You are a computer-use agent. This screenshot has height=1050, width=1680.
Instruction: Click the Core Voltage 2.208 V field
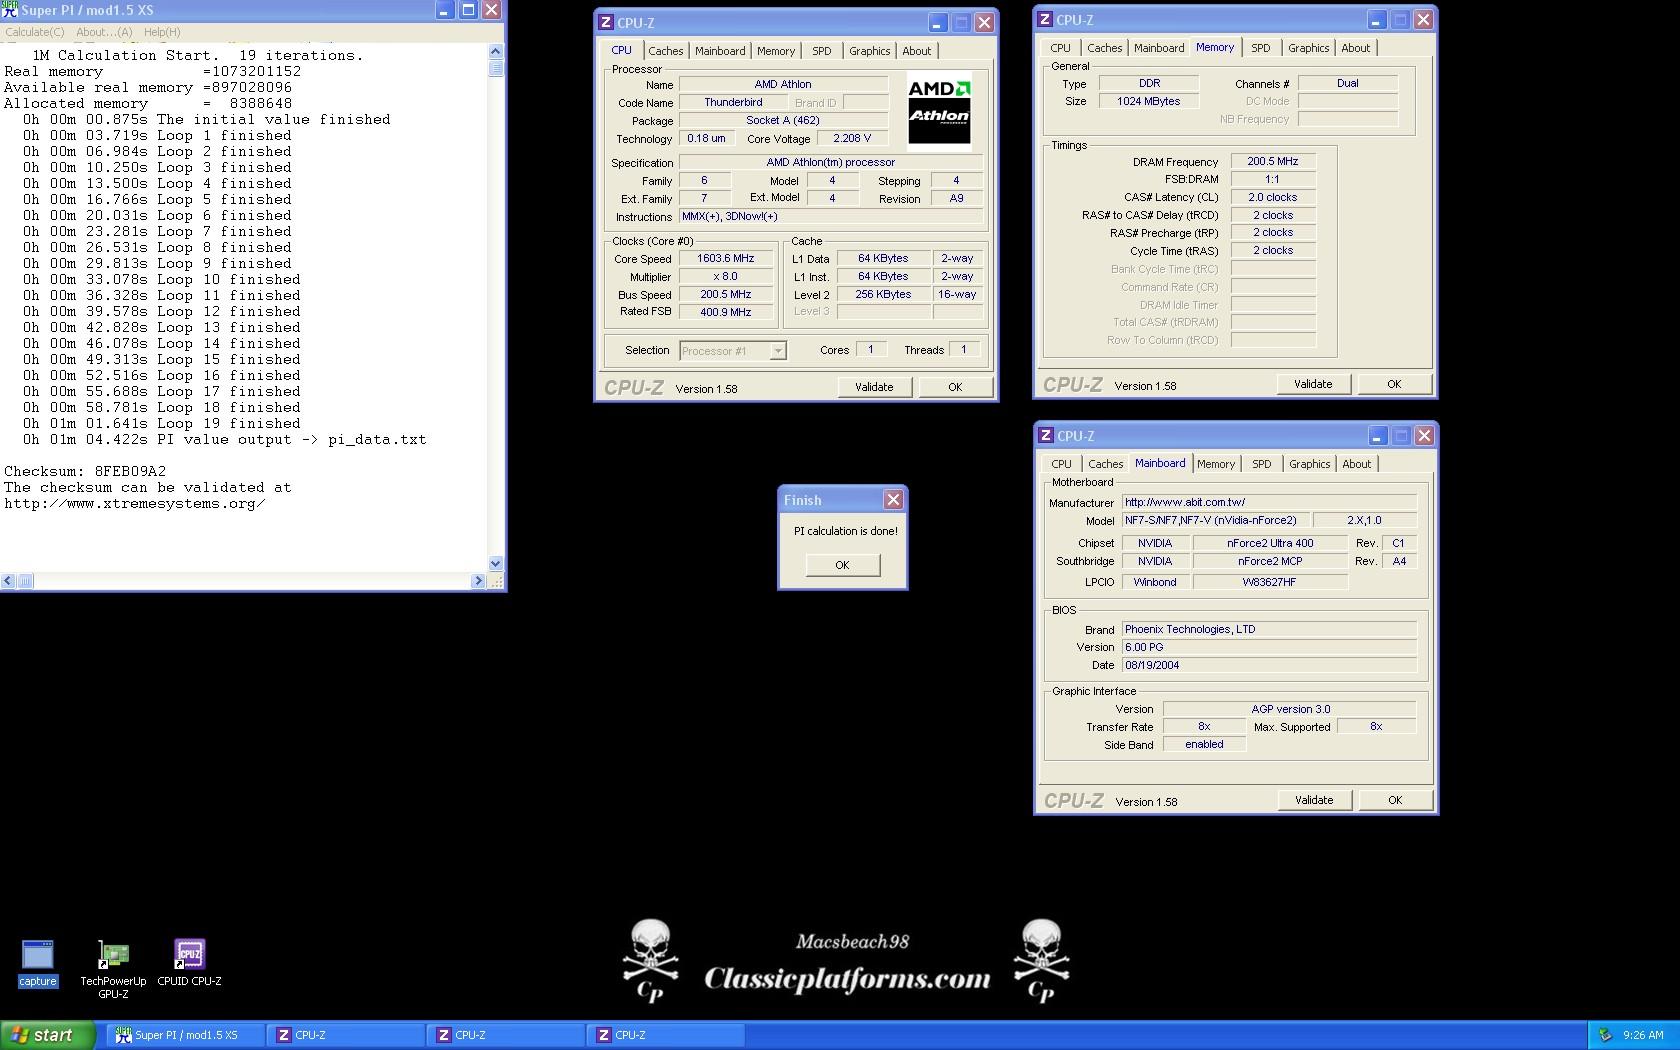click(852, 138)
